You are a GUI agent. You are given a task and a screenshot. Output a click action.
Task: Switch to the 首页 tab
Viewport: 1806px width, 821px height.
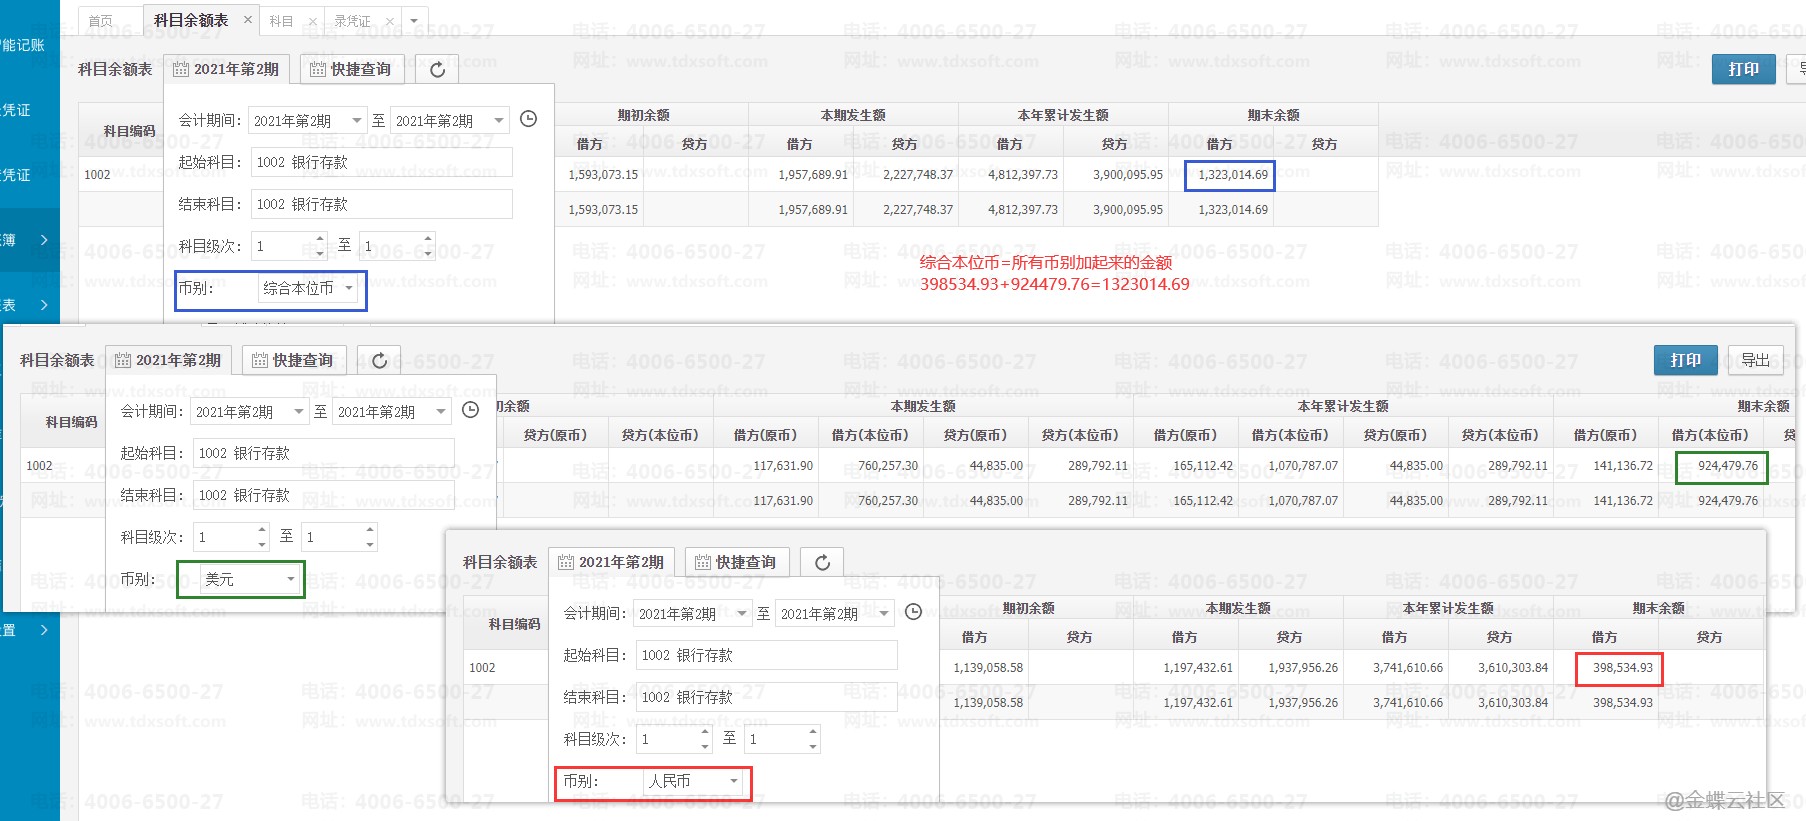tap(101, 21)
